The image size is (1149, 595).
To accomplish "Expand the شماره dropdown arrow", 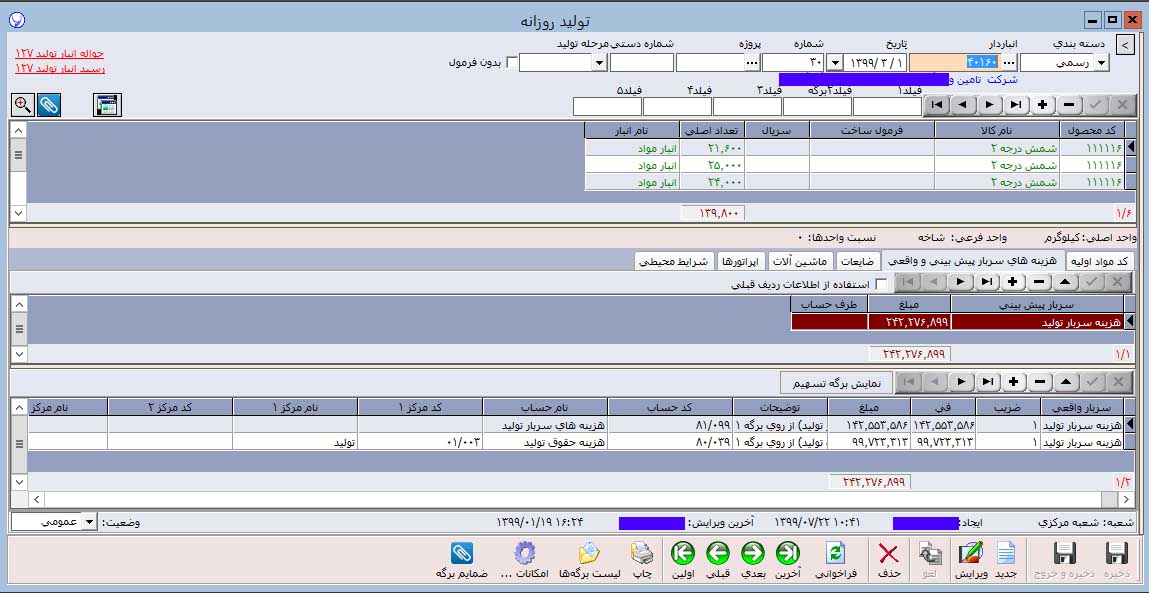I will click(833, 62).
